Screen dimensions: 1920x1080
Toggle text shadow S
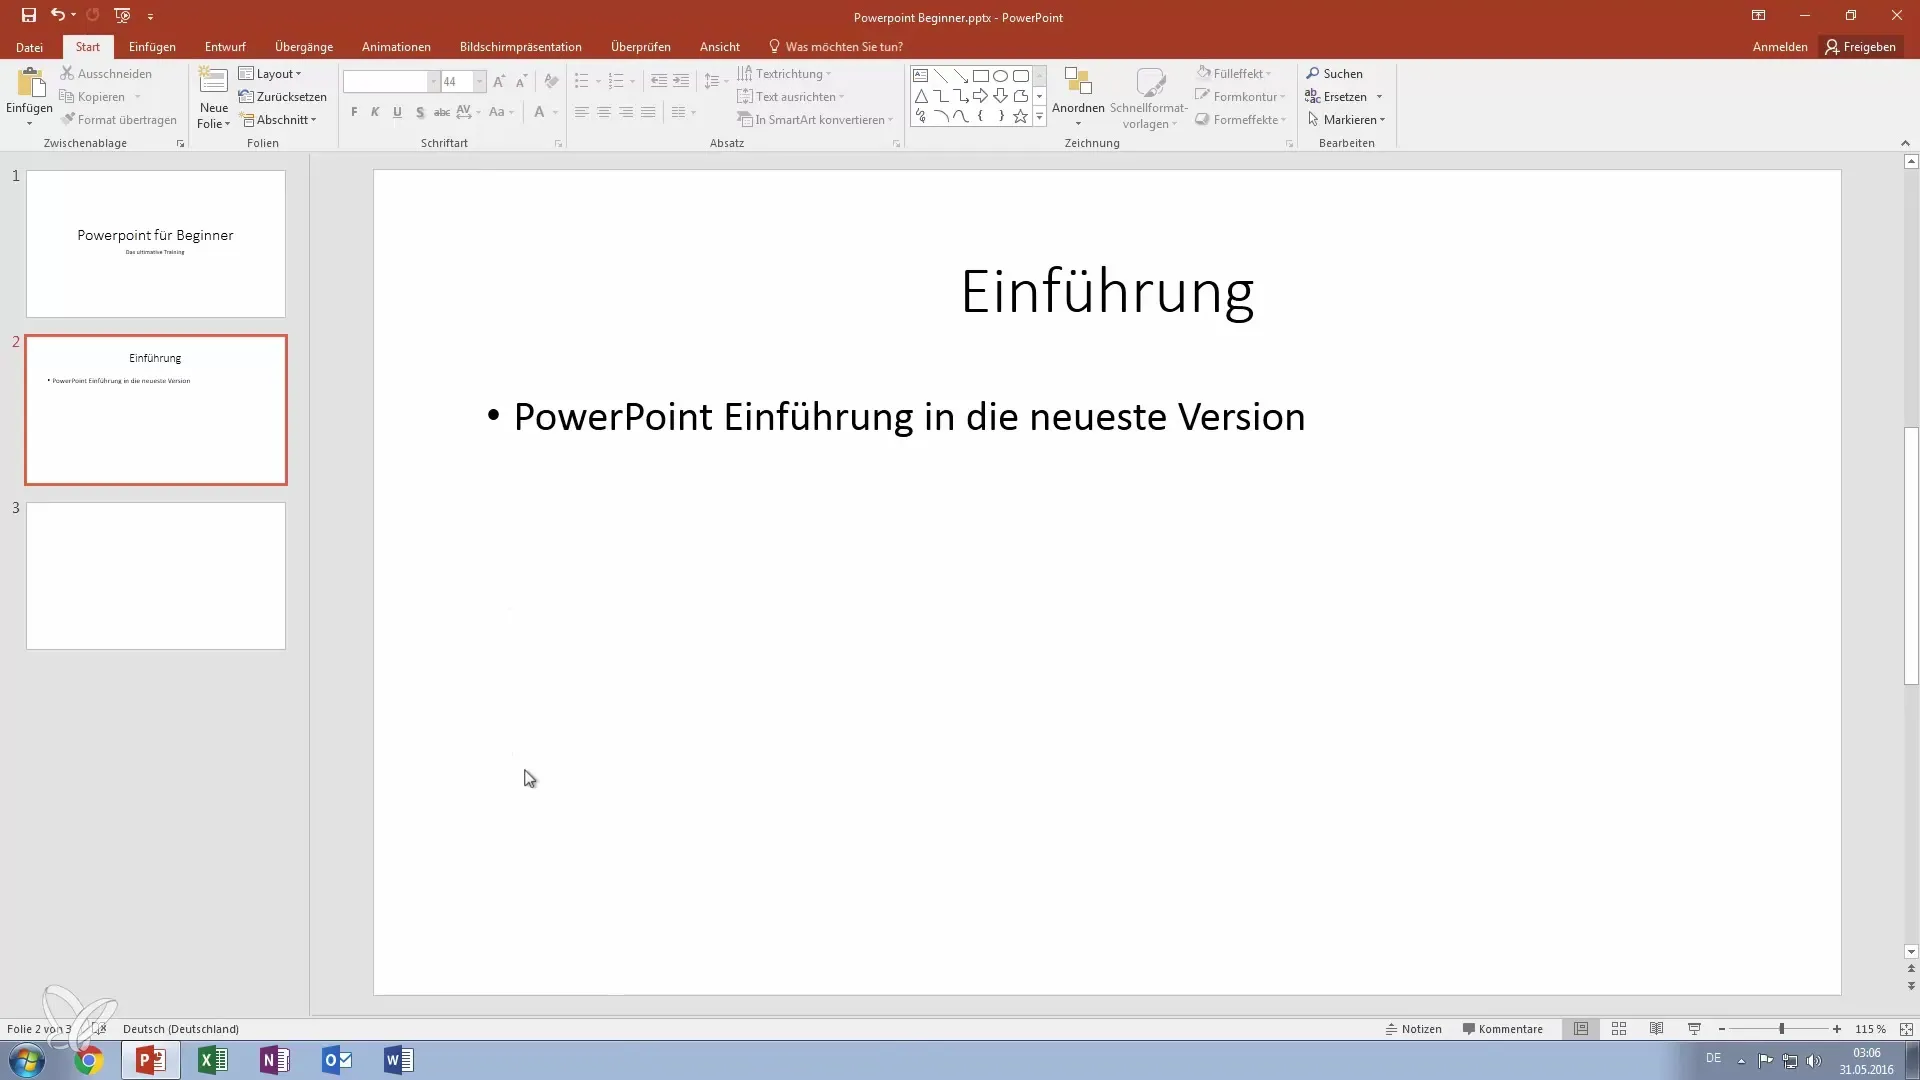(x=419, y=112)
